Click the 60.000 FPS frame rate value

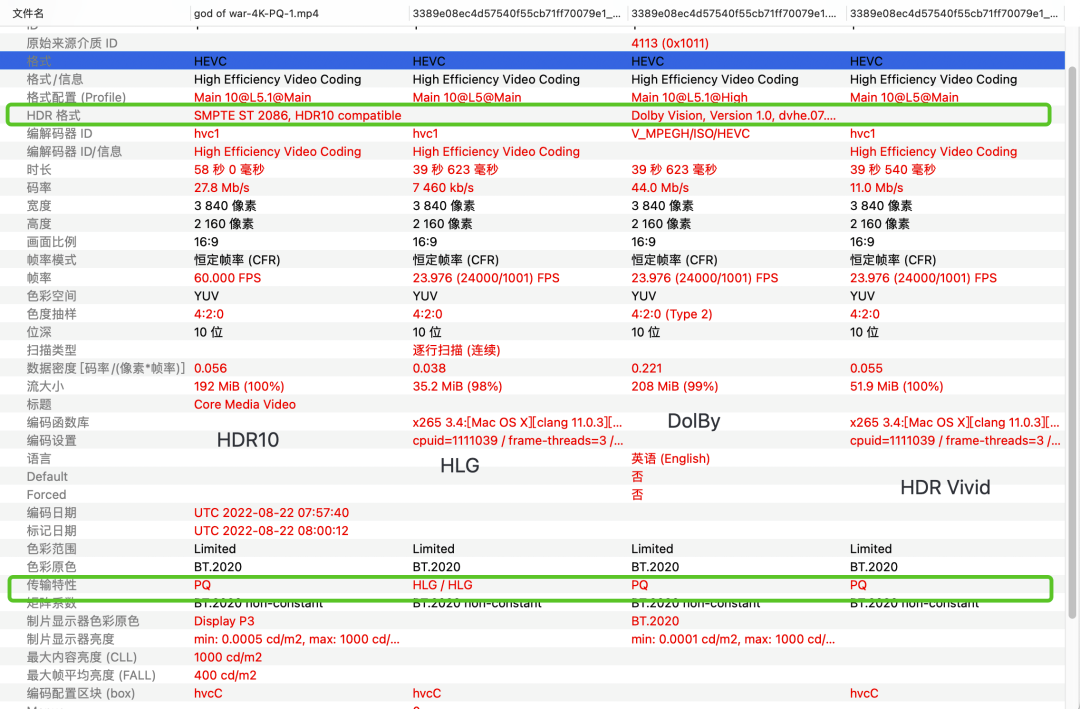227,277
